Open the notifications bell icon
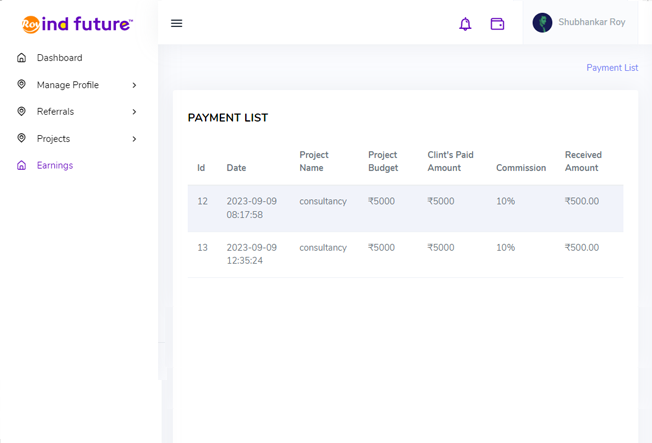652x443 pixels. click(x=465, y=23)
